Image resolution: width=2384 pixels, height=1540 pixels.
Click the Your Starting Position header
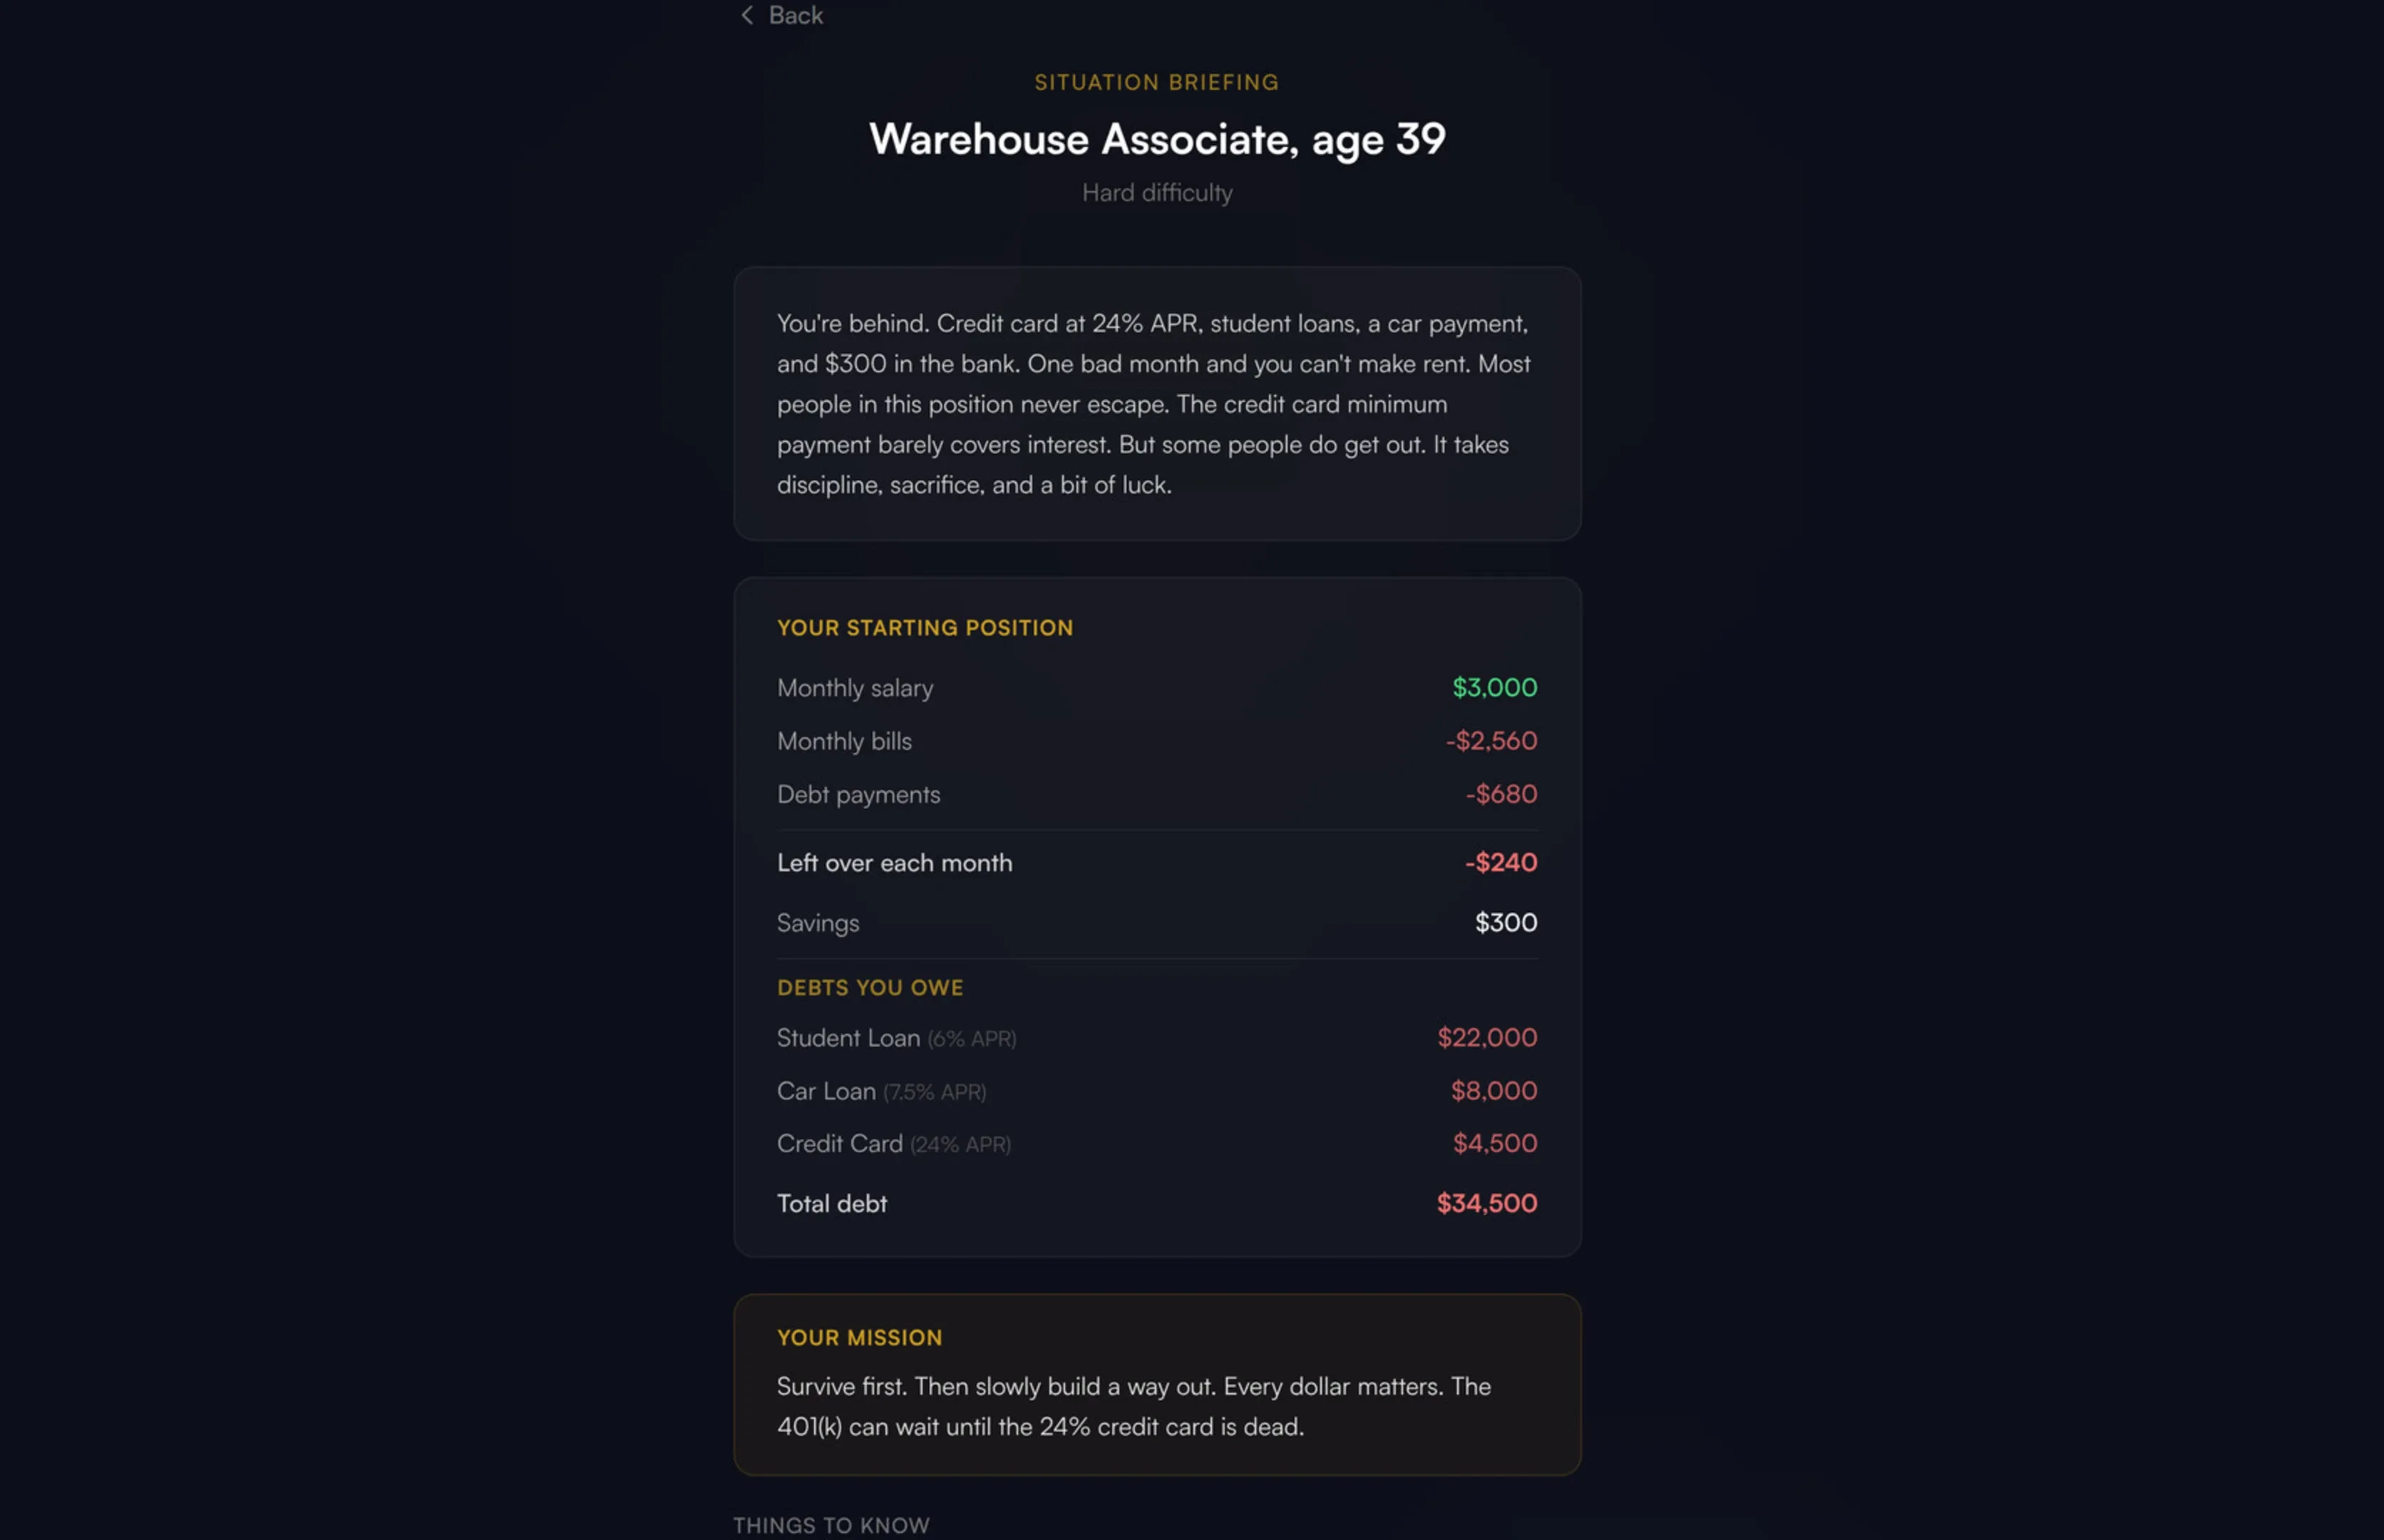click(x=925, y=627)
